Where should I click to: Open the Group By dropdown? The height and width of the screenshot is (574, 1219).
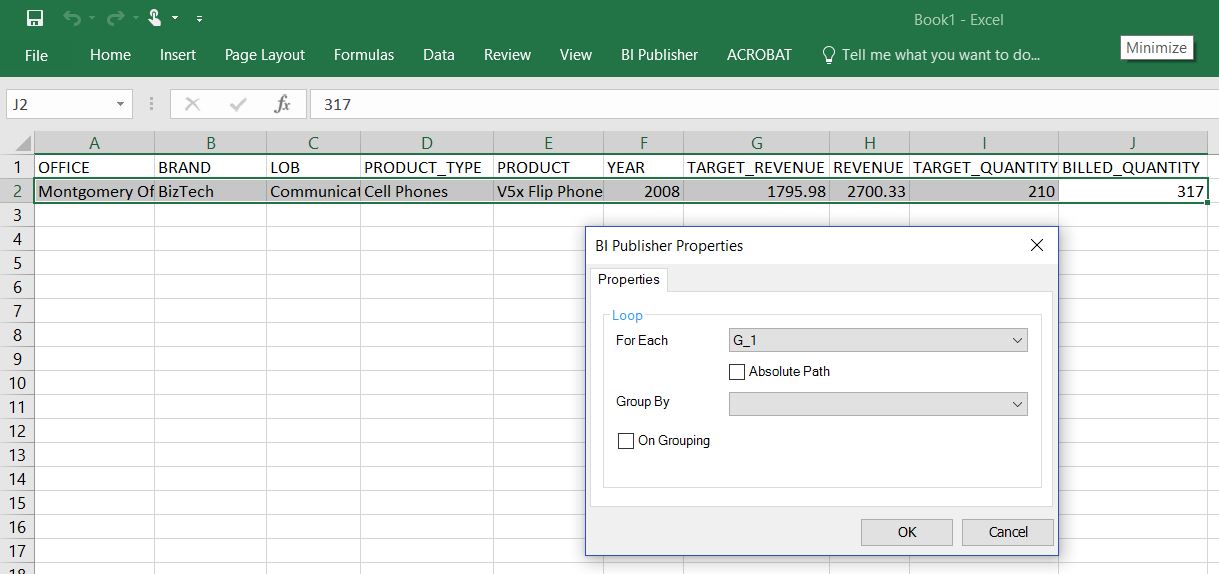click(x=1017, y=404)
